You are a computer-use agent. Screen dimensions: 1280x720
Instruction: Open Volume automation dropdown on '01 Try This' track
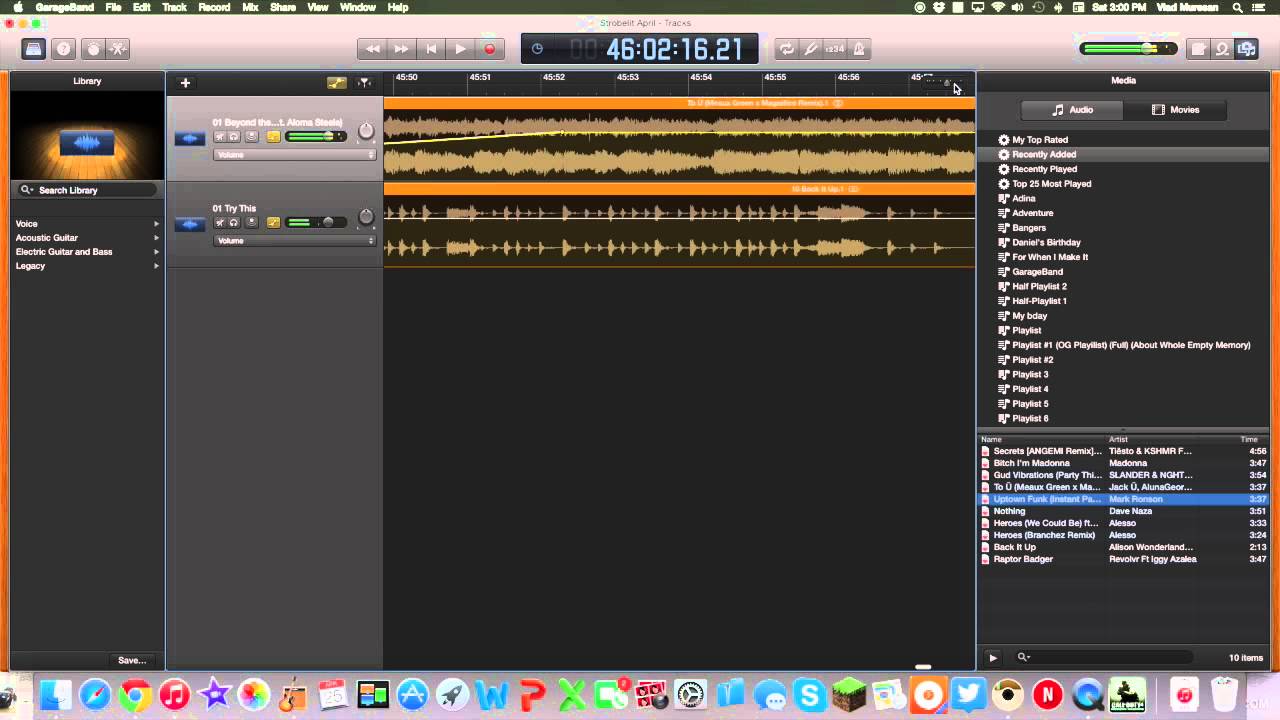point(294,241)
